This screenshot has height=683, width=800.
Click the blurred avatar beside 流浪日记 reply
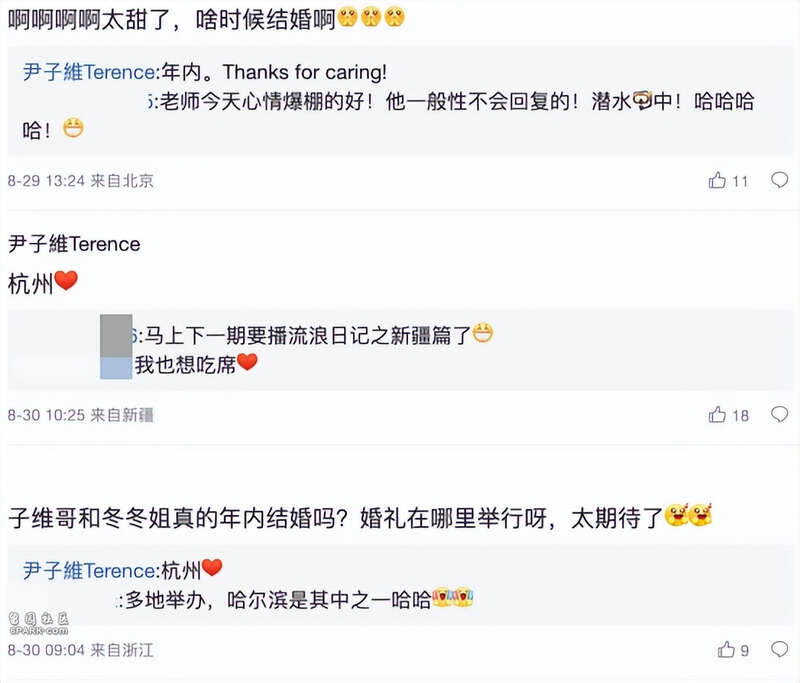[x=117, y=346]
